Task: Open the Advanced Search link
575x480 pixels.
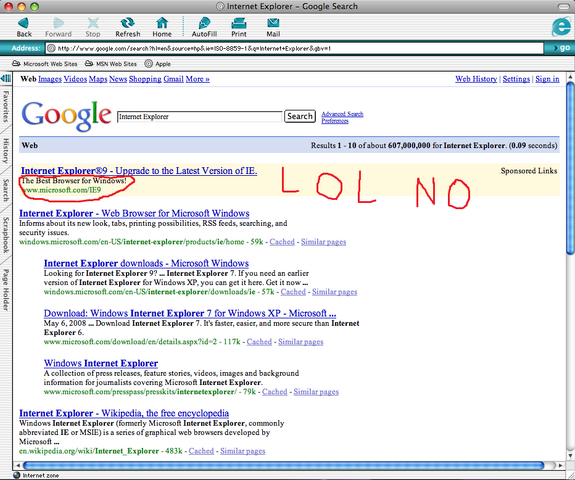Action: [342, 114]
